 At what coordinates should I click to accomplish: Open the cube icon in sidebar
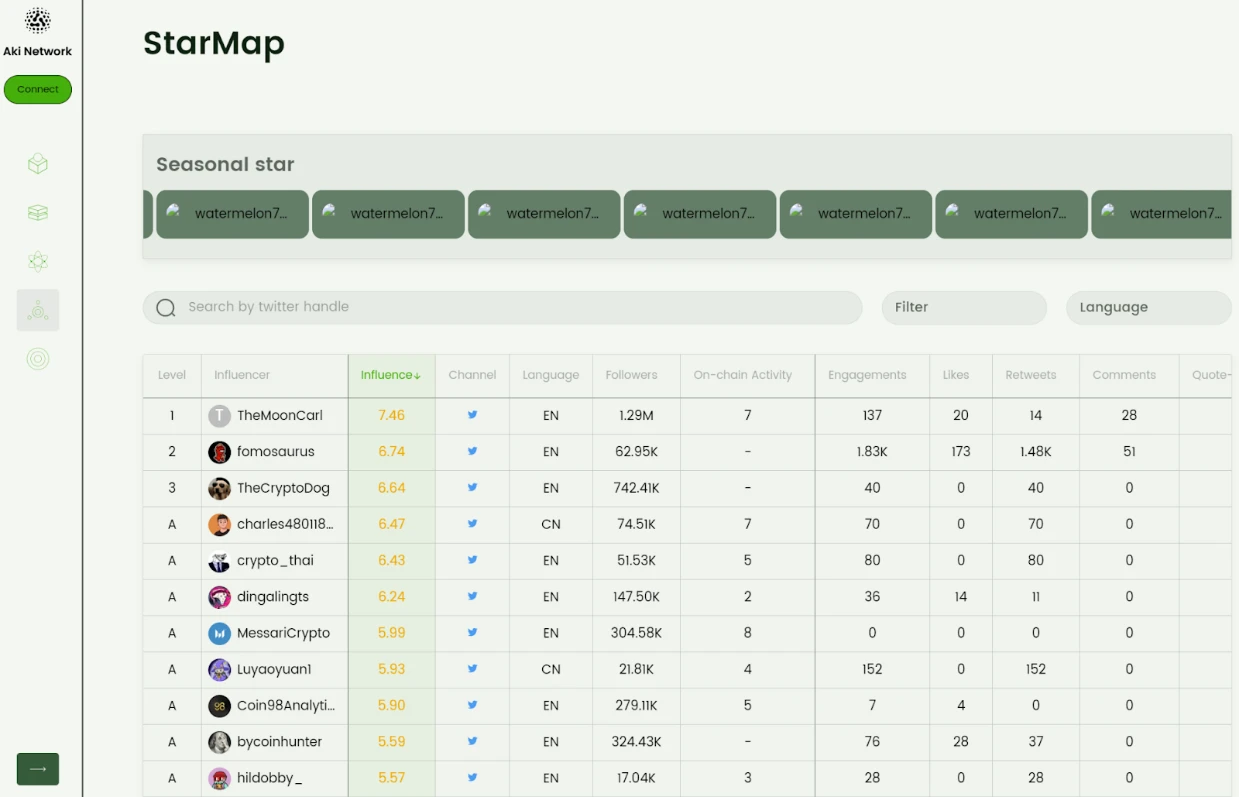[38, 164]
